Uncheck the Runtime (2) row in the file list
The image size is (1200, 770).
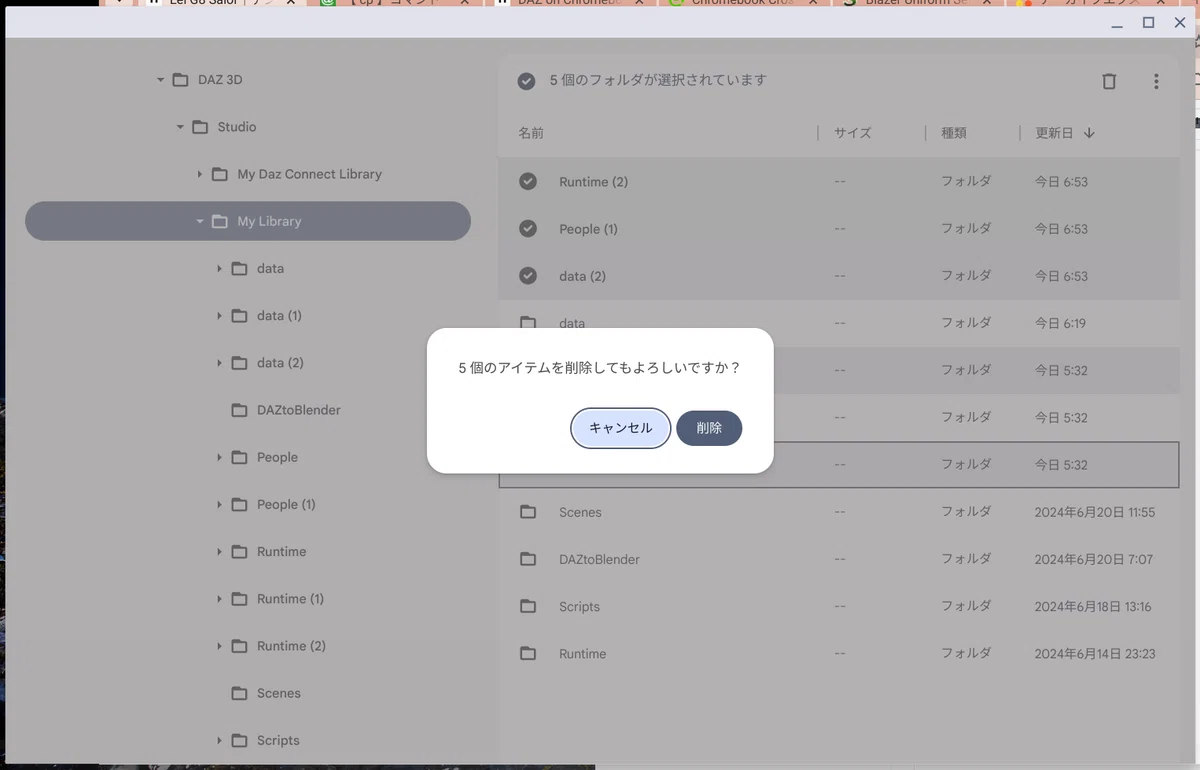click(528, 182)
